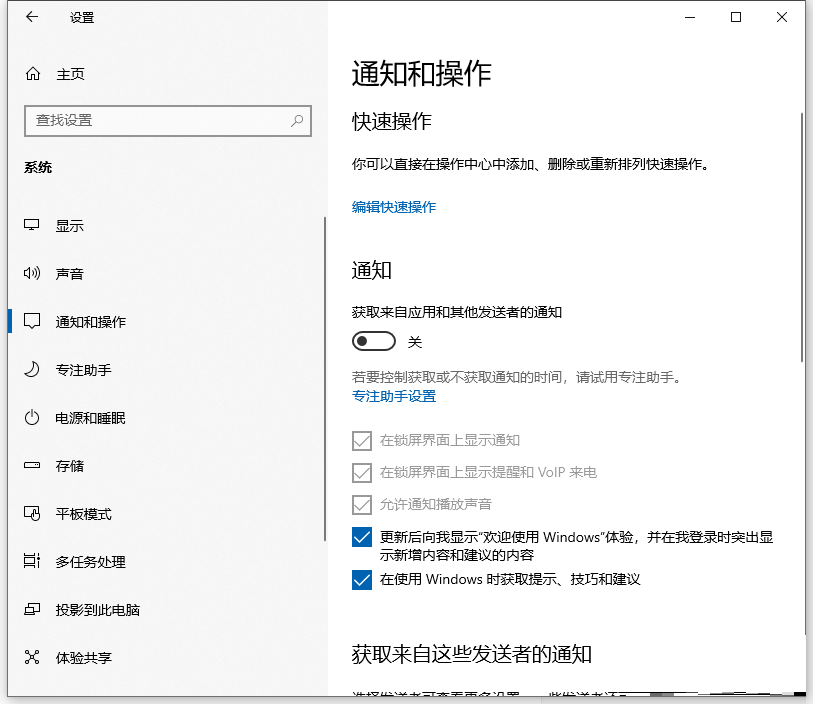Screen dimensions: 813x704
Task: Uncheck the Windows welcome experience option
Action: [x=362, y=537]
